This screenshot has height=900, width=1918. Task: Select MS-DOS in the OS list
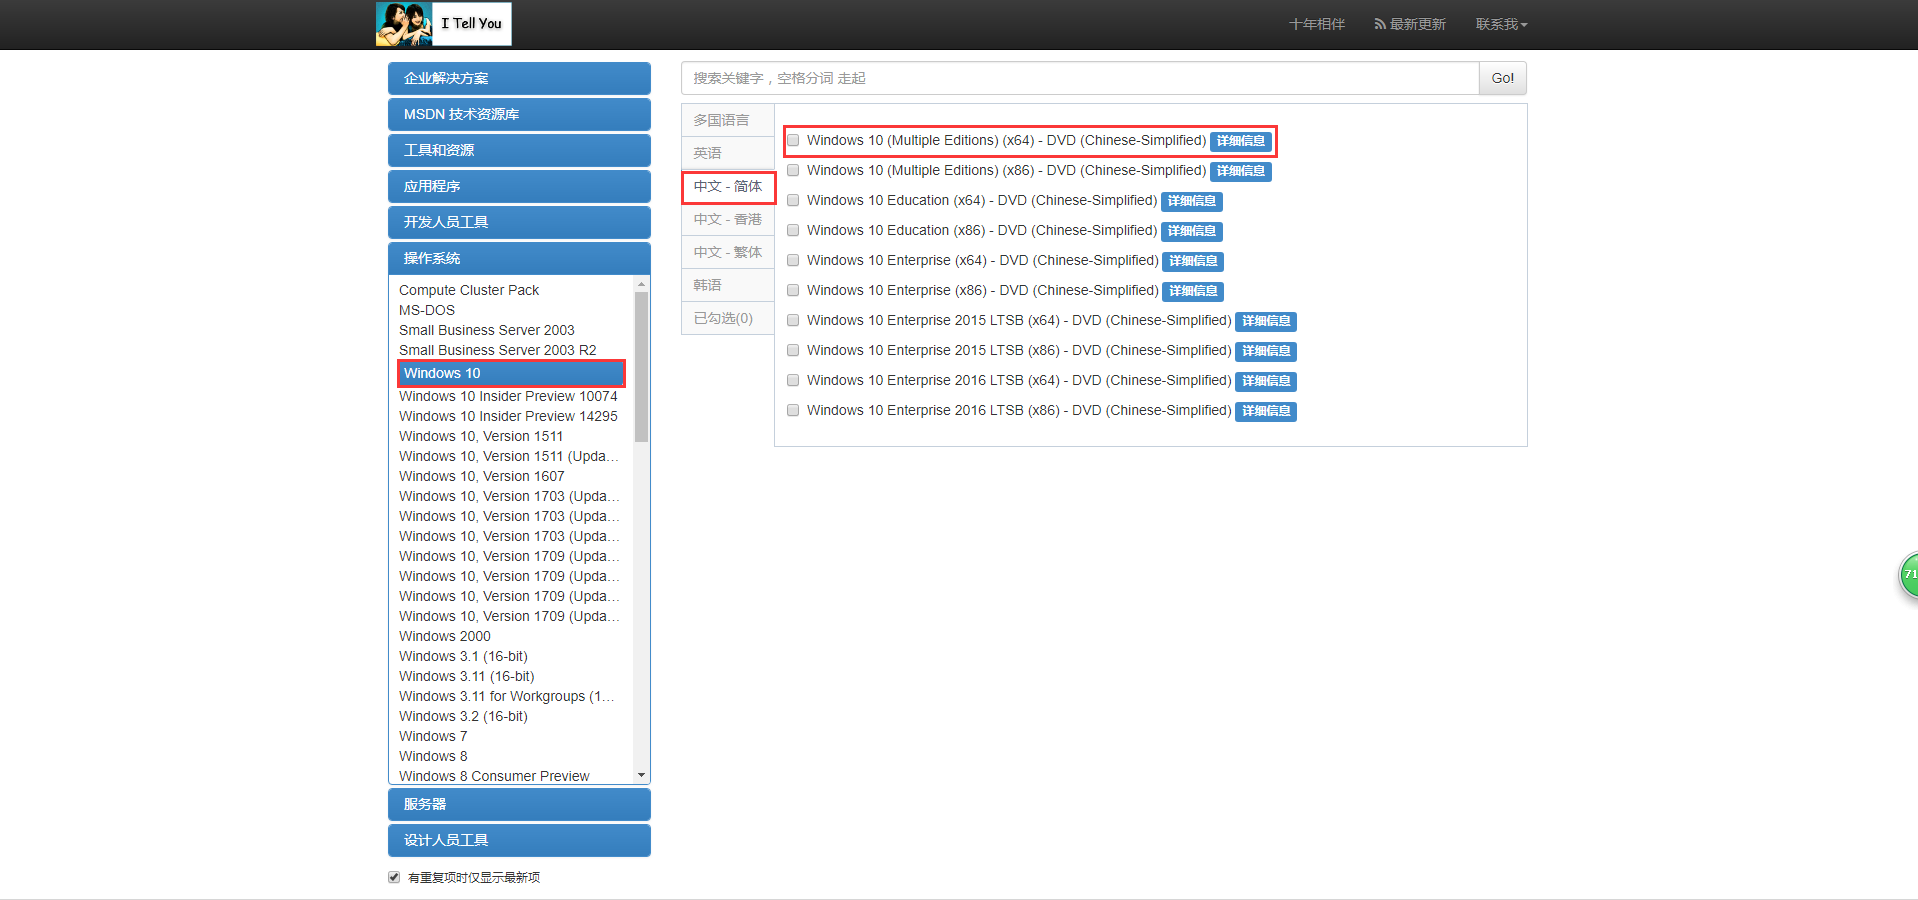(x=427, y=310)
